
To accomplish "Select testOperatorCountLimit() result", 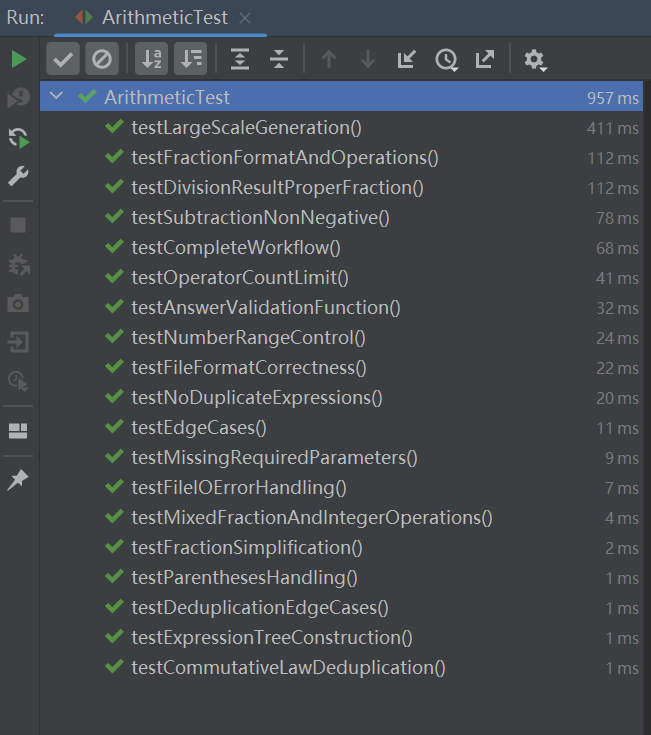I will click(x=341, y=278).
